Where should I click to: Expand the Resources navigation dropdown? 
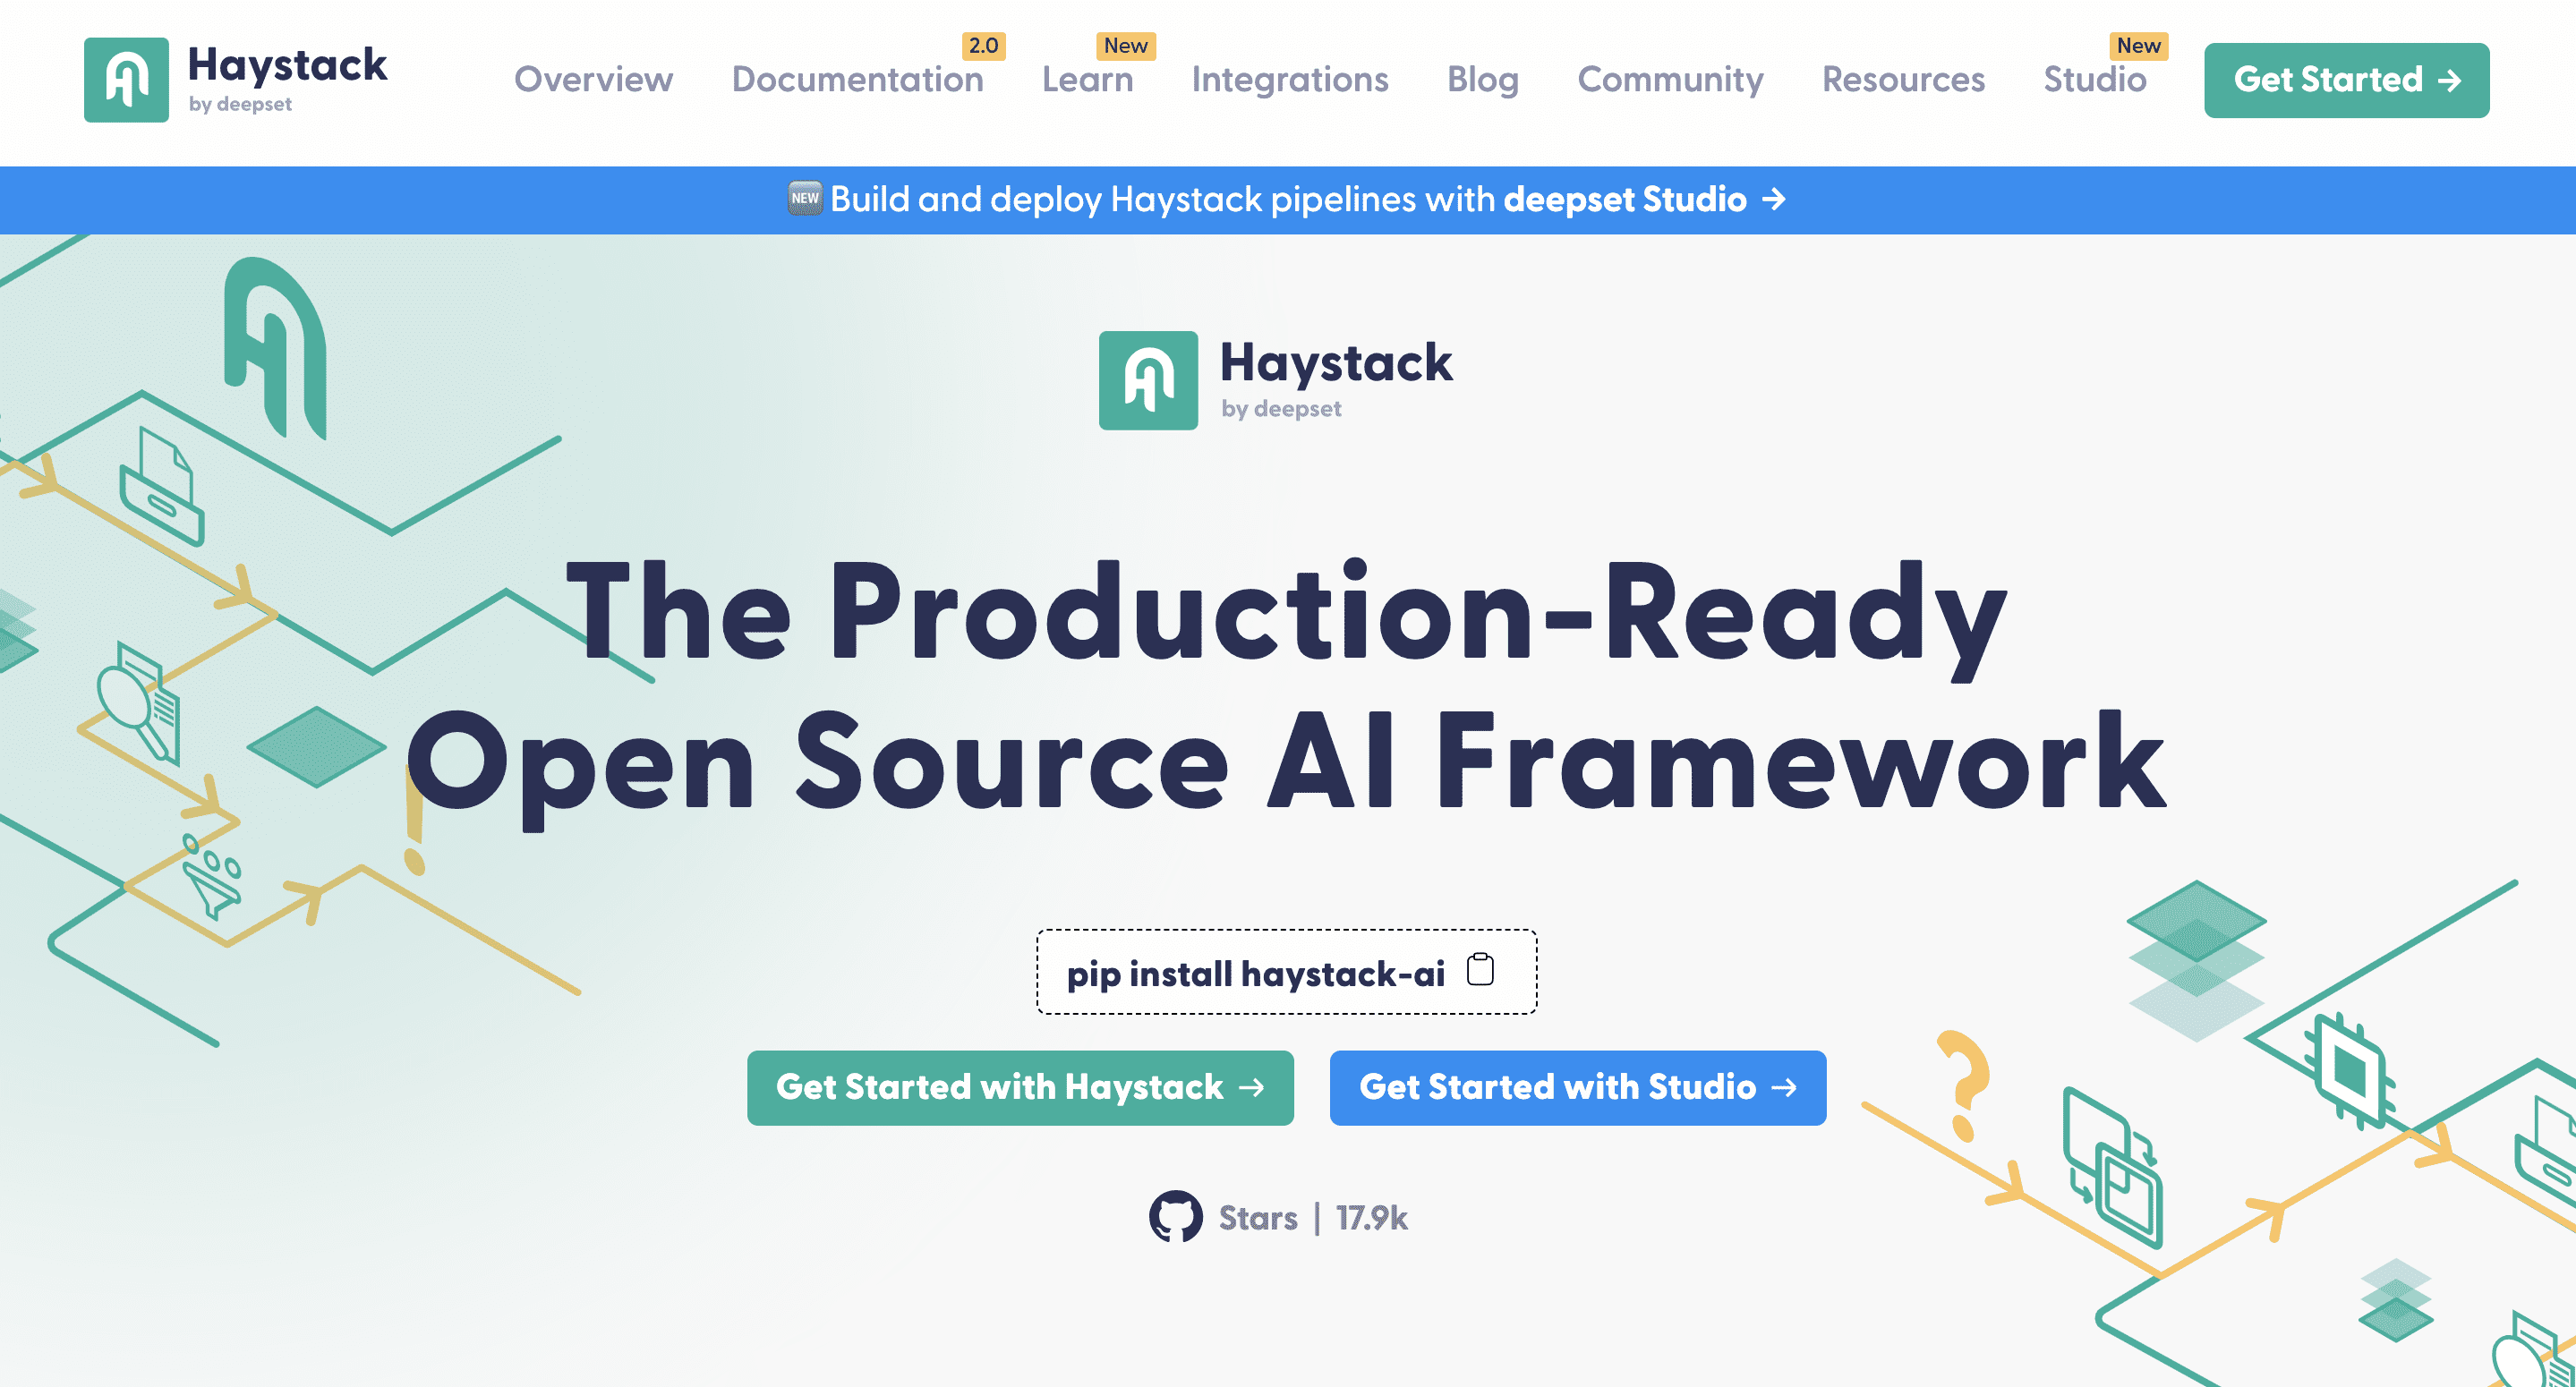(1901, 79)
